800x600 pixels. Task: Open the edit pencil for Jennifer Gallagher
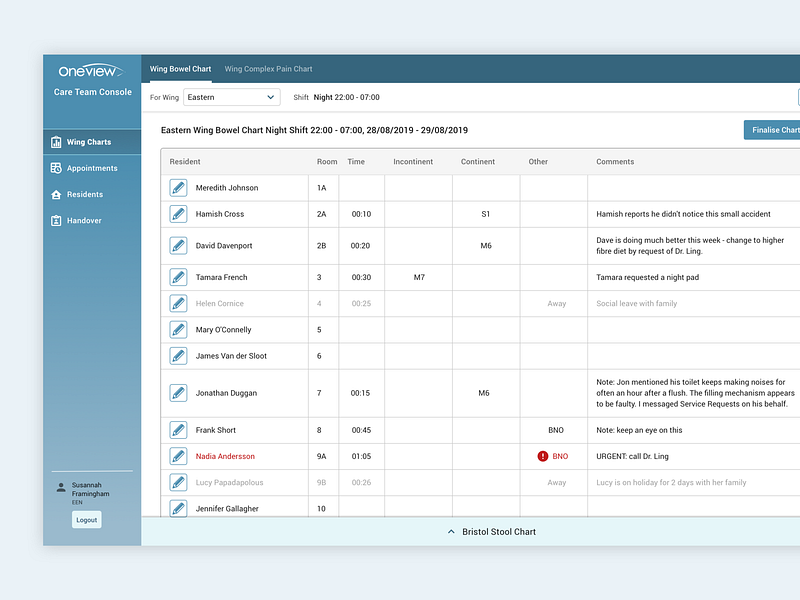(178, 508)
